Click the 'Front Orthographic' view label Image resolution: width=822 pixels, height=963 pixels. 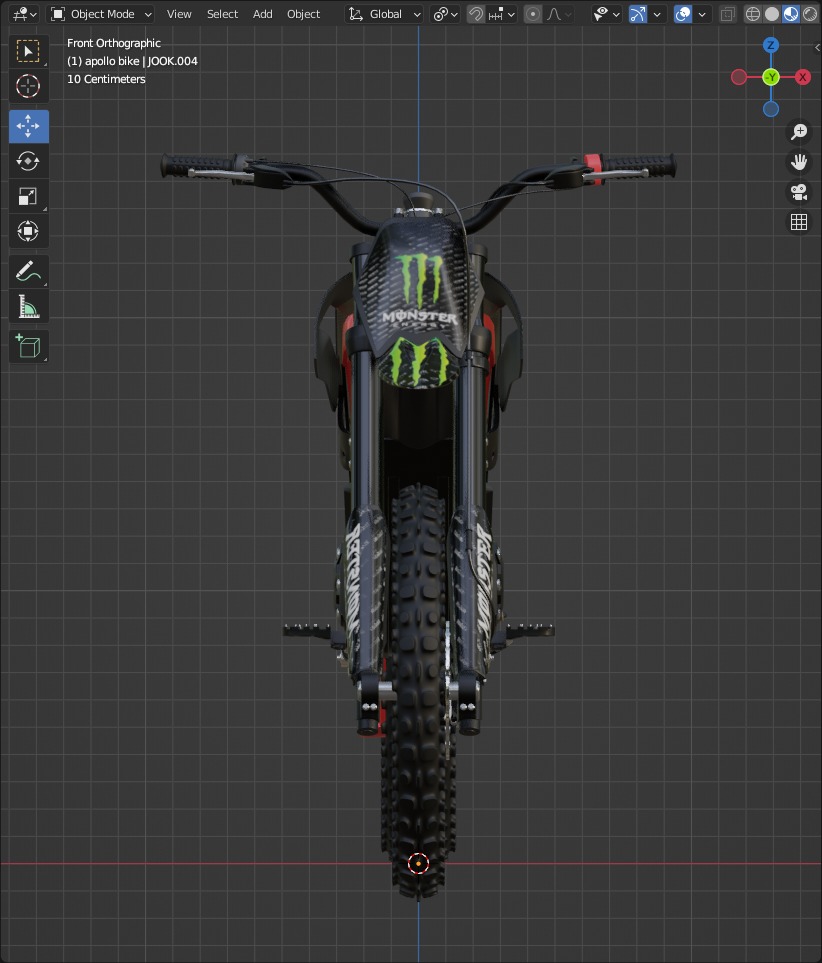point(114,43)
